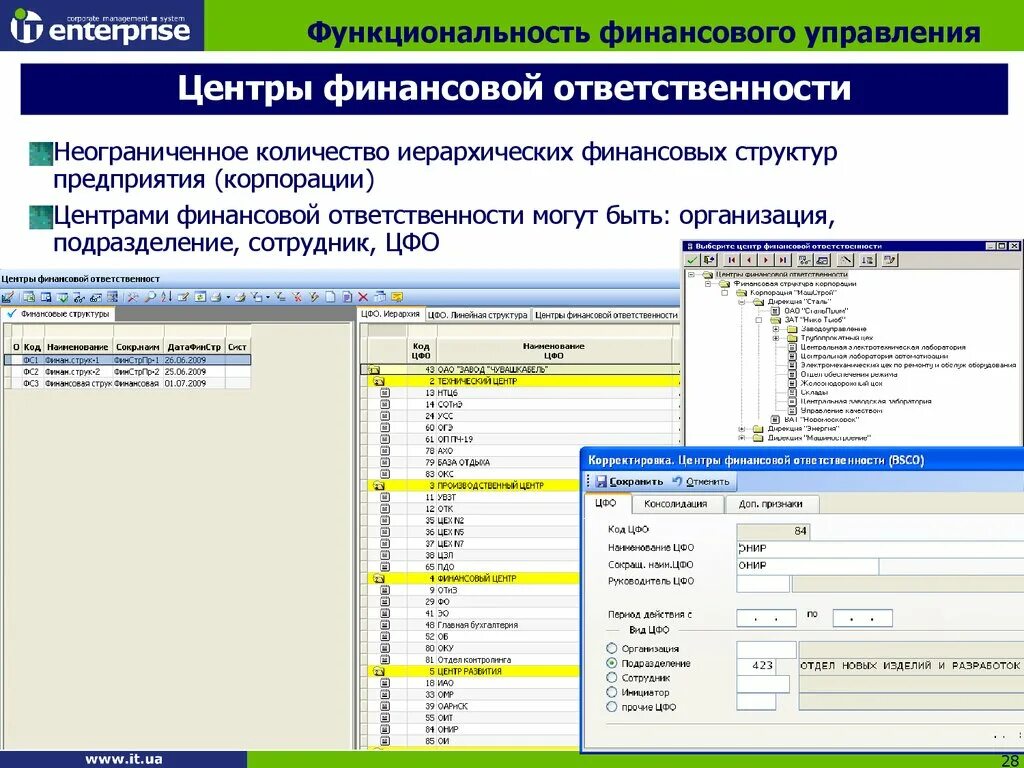1024x768 pixels.
Task: Jump to last record arrow icon
Action: [x=783, y=260]
